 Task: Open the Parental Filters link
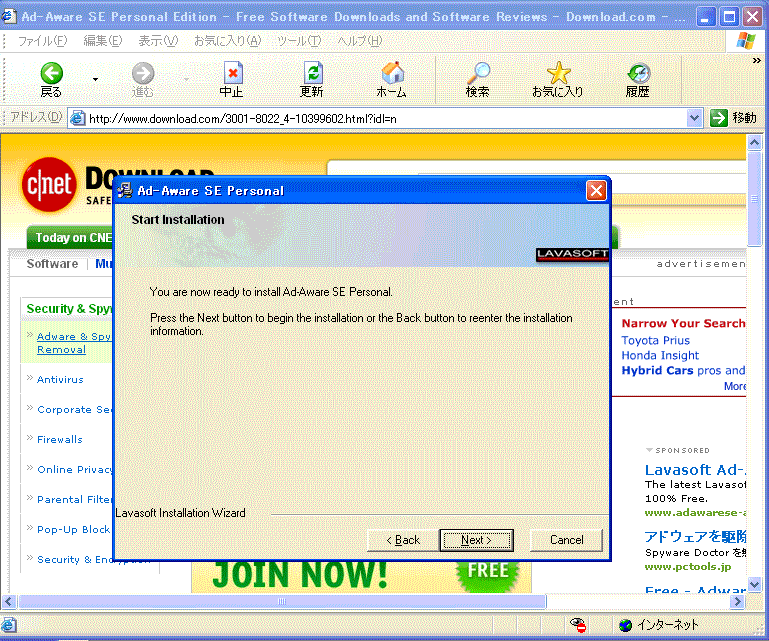click(x=75, y=499)
